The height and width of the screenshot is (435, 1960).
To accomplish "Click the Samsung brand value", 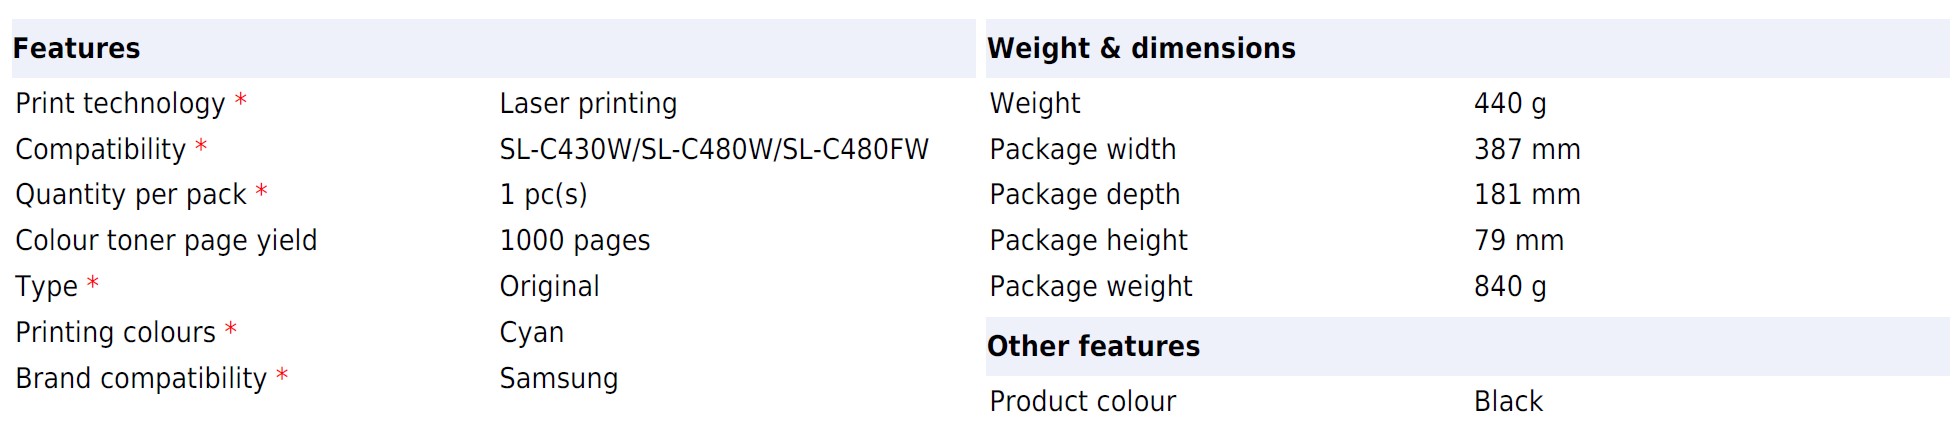I will (558, 378).
